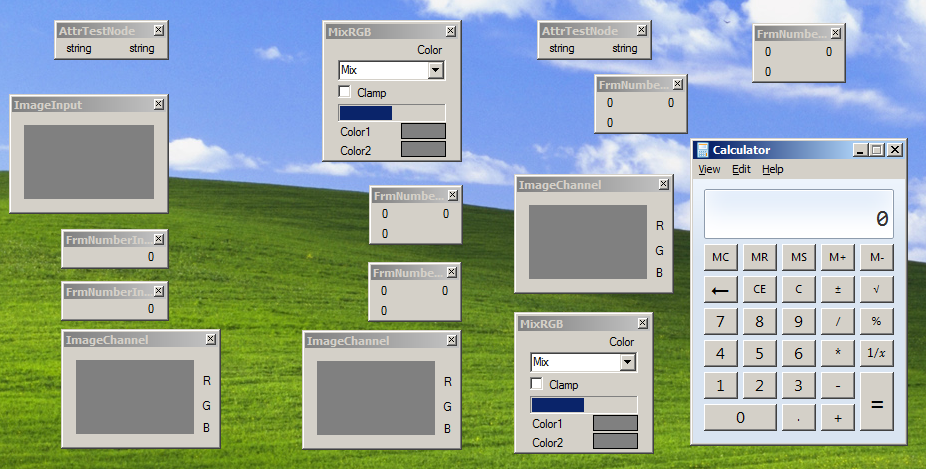Click the 2 key in Calculator
926x469 pixels.
click(x=759, y=385)
